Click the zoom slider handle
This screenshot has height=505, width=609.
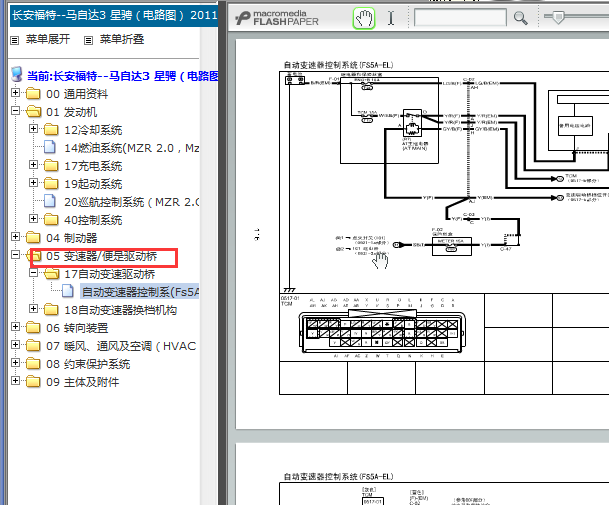pyautogui.click(x=558, y=17)
